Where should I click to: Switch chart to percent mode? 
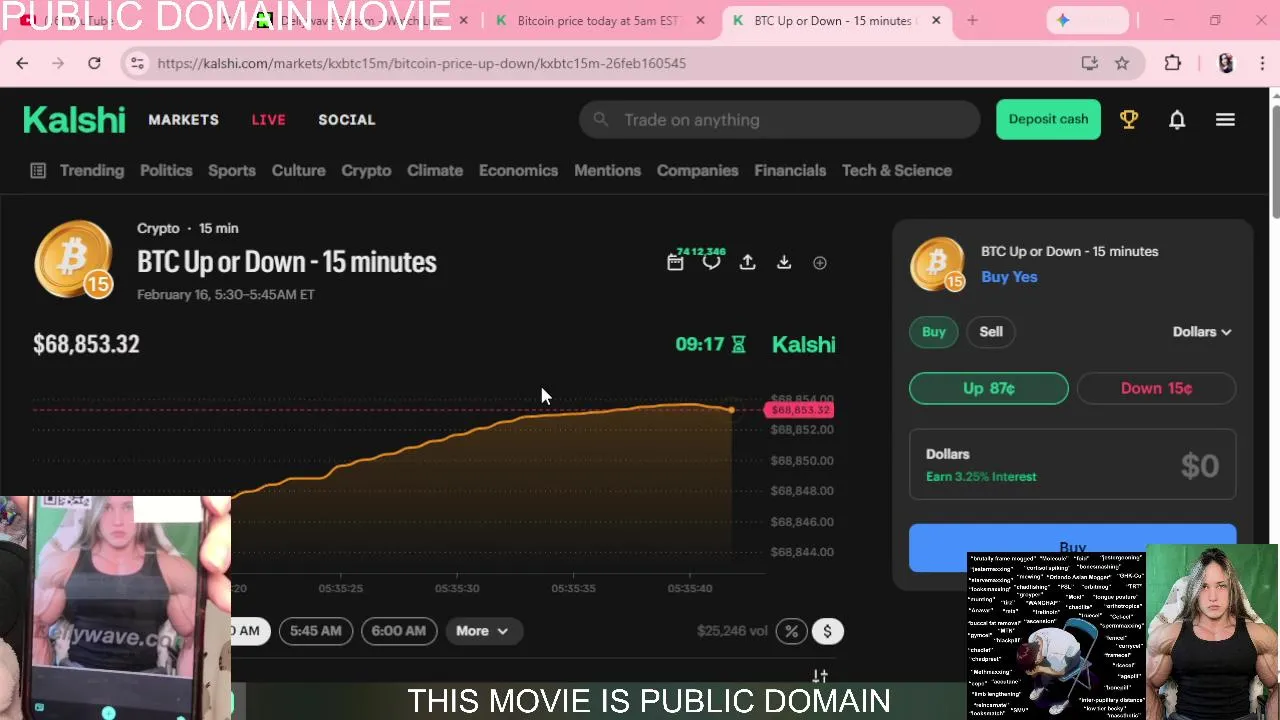pyautogui.click(x=791, y=631)
